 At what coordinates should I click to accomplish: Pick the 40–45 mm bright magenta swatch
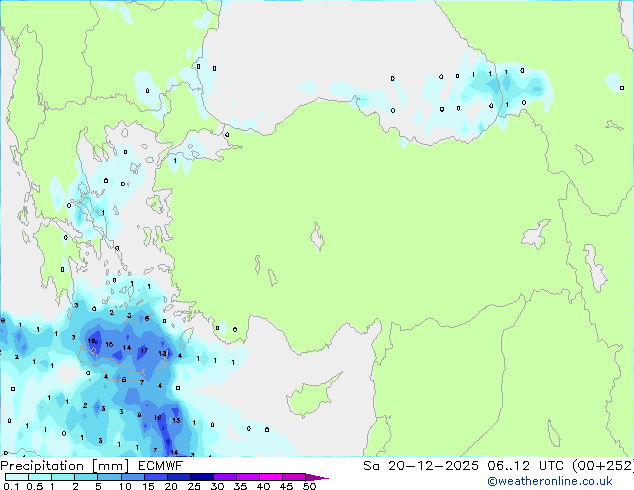(271, 477)
